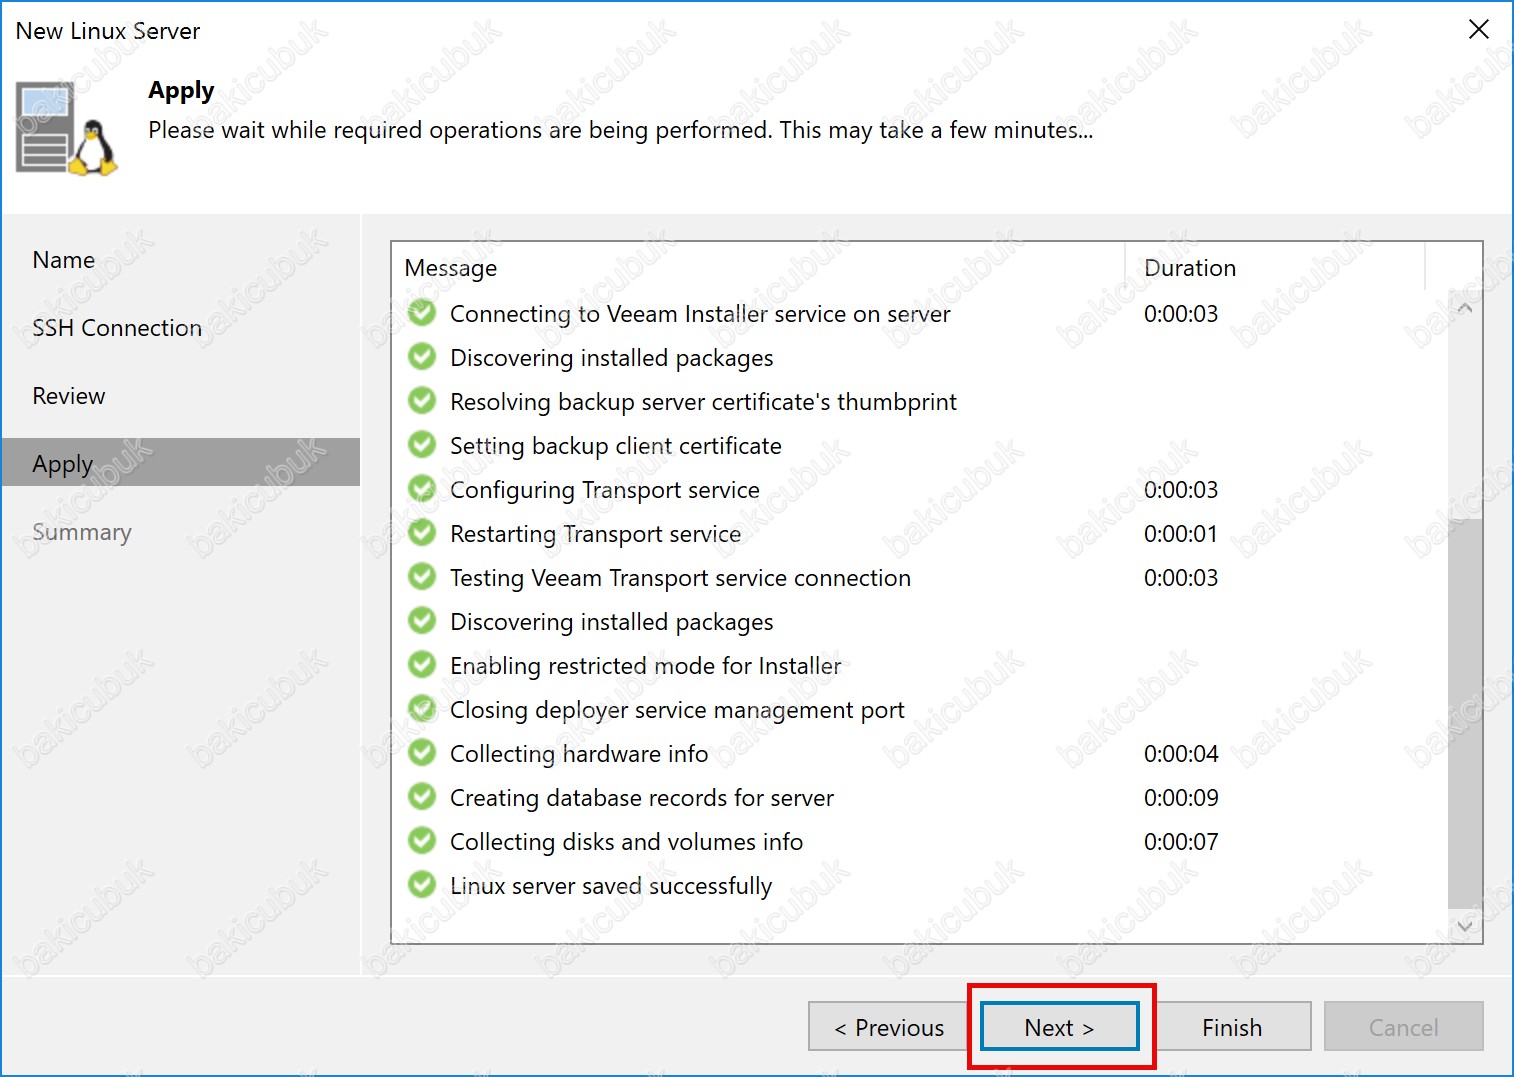
Task: Select 'Collecting hardware info' row
Action: tap(919, 753)
